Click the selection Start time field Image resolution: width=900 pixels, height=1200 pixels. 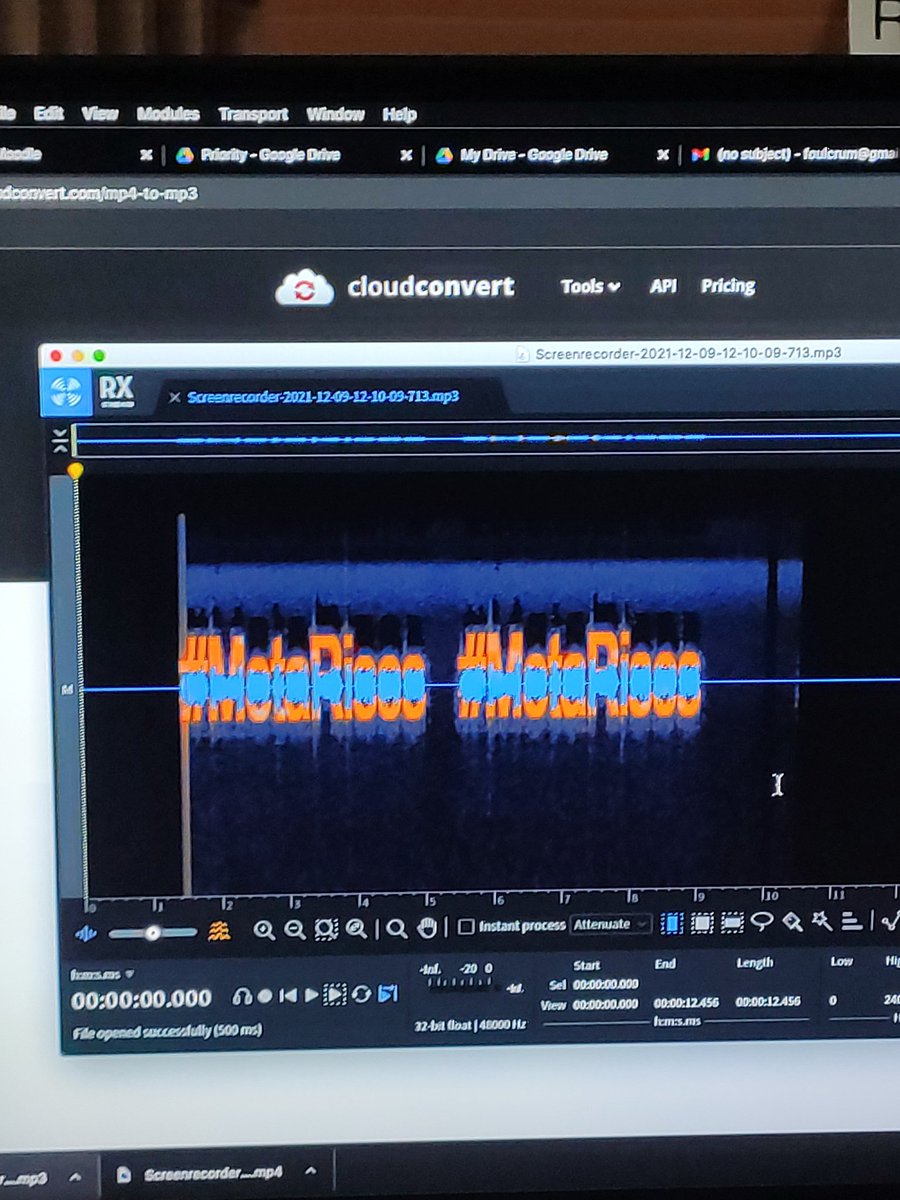[x=604, y=984]
